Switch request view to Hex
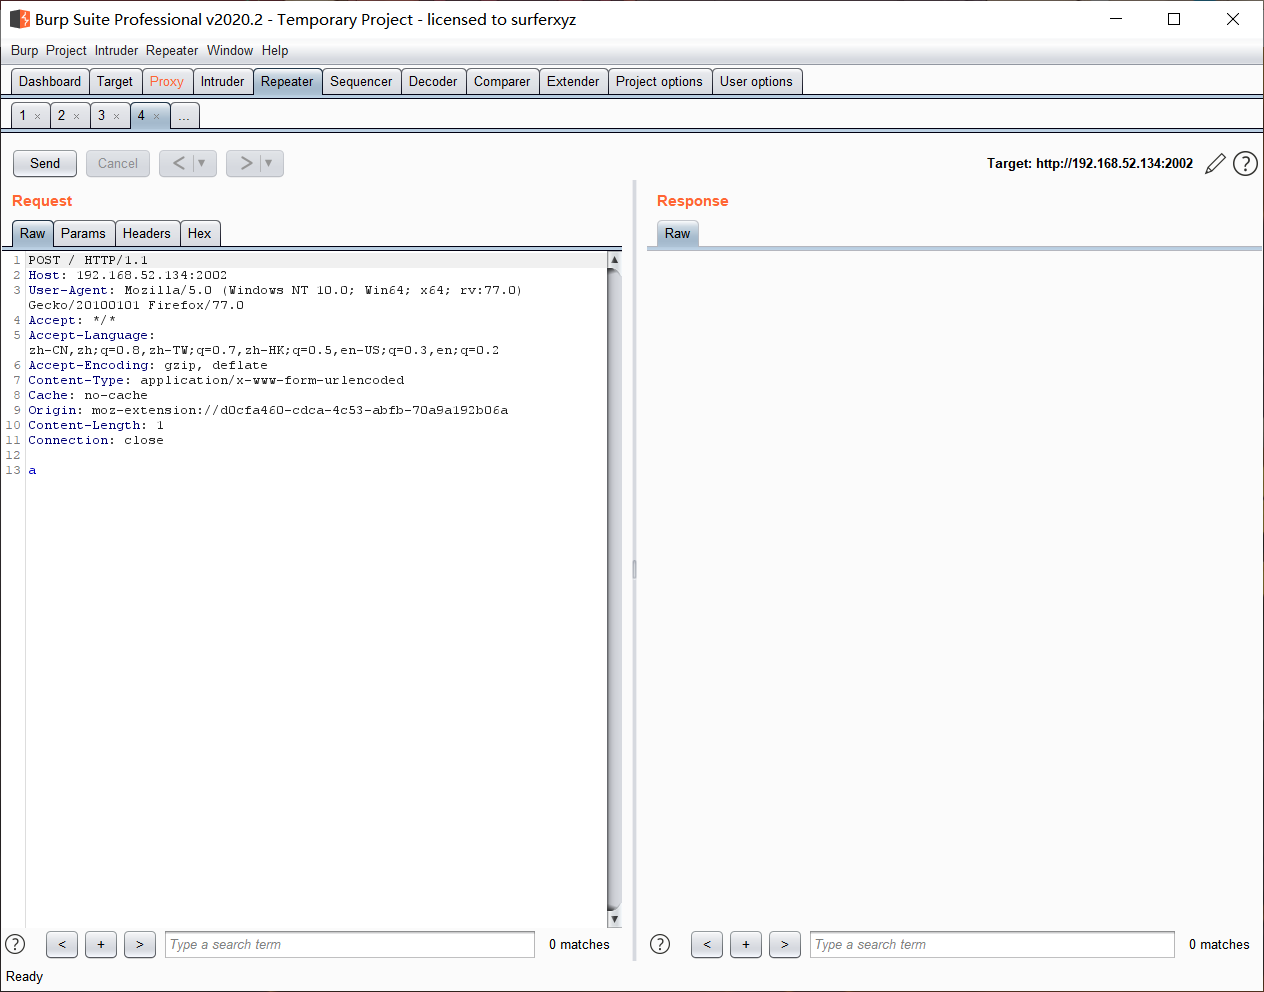Image resolution: width=1264 pixels, height=992 pixels. coord(200,233)
